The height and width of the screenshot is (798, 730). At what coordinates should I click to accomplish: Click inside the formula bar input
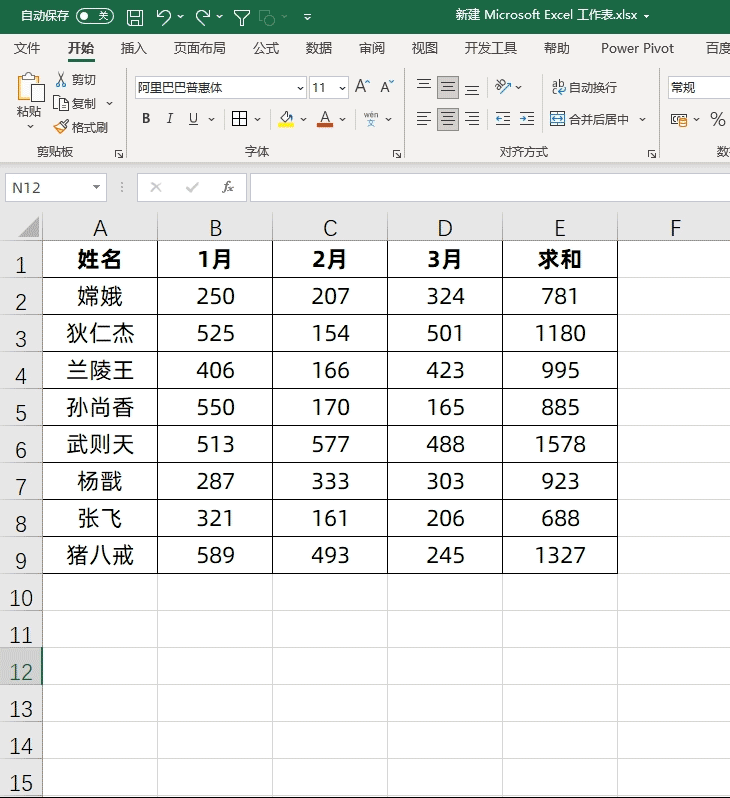point(490,187)
